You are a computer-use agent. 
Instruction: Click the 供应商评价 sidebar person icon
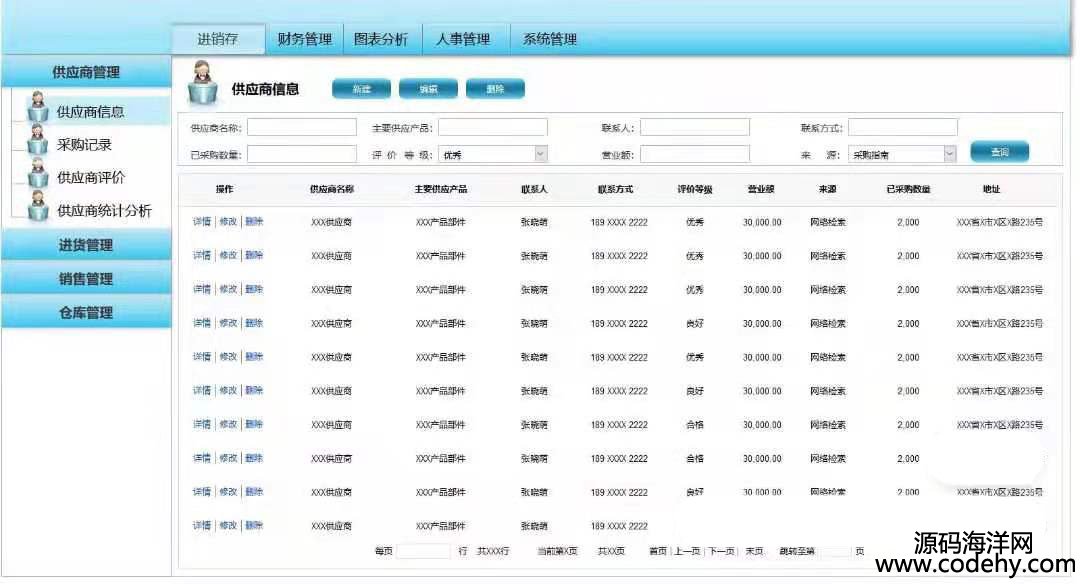[38, 174]
